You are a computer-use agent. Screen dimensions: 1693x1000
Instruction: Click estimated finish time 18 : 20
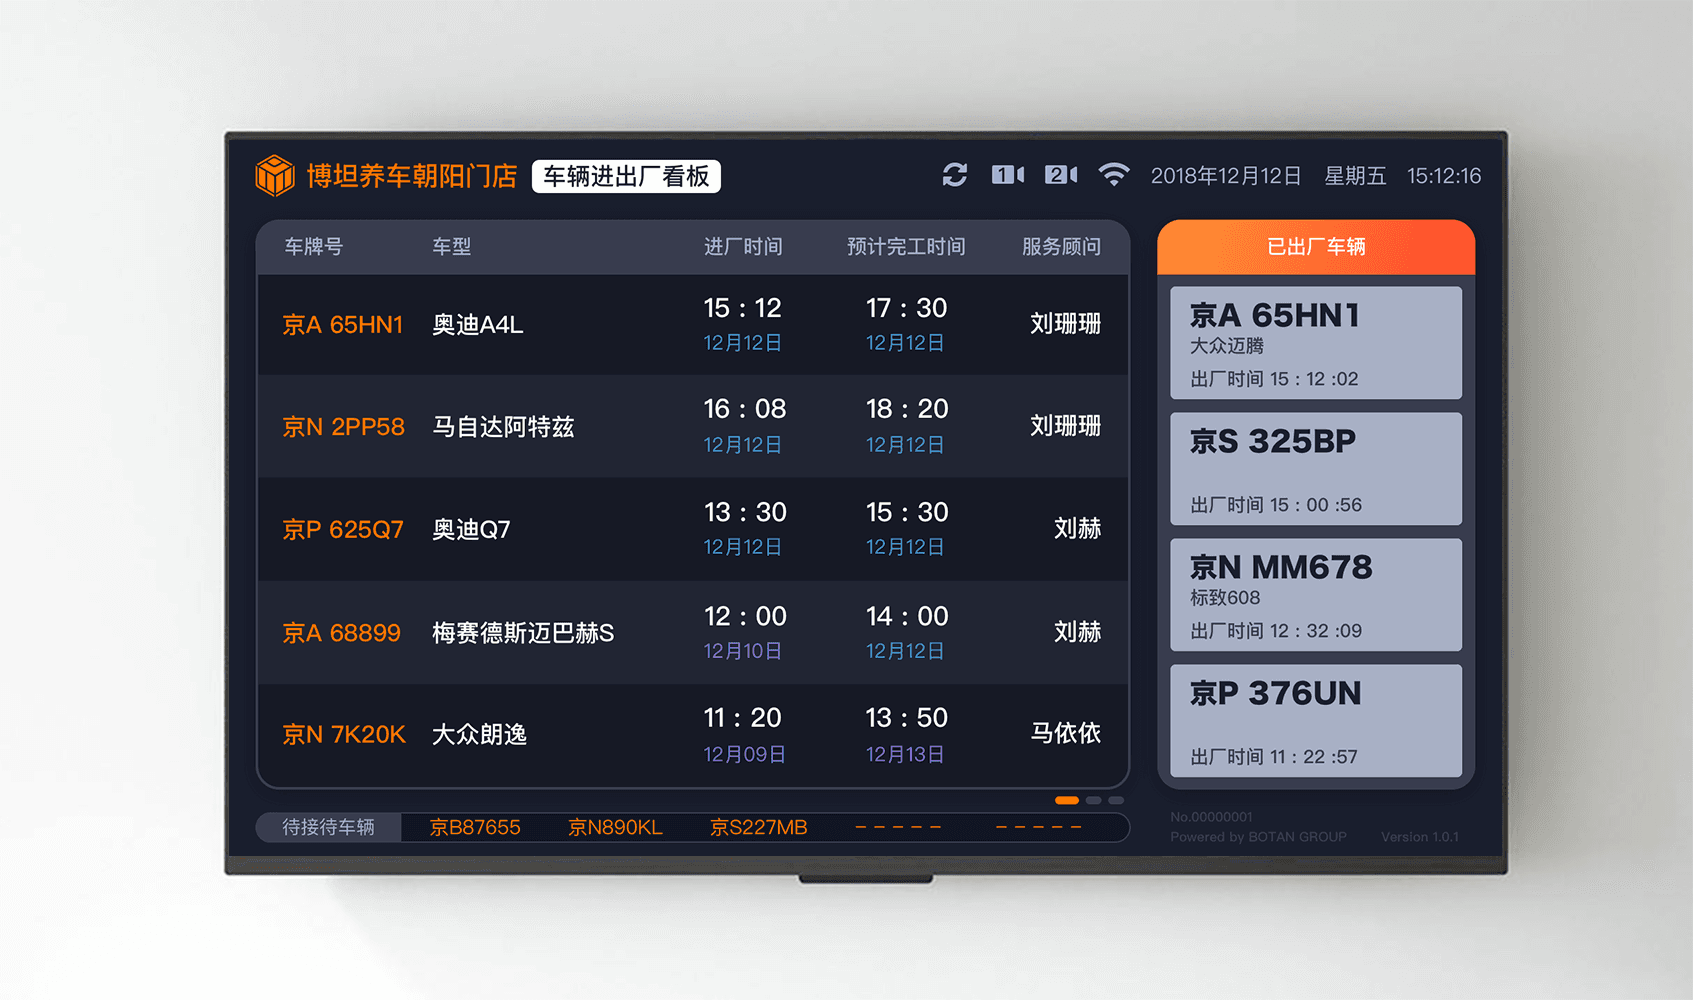[907, 409]
